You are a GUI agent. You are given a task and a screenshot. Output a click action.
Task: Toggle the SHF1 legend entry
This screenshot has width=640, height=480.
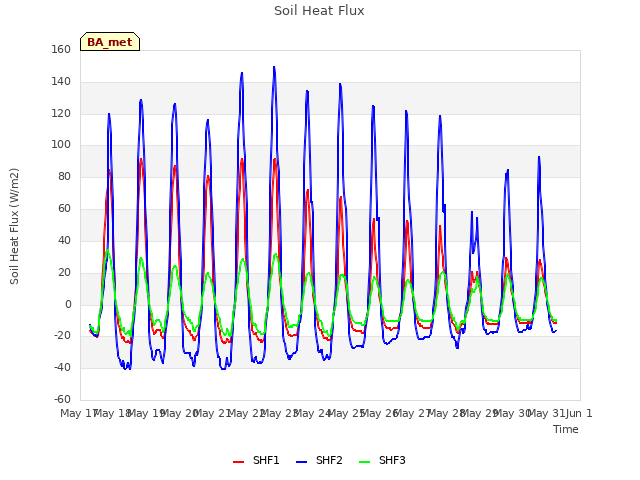coord(256,460)
